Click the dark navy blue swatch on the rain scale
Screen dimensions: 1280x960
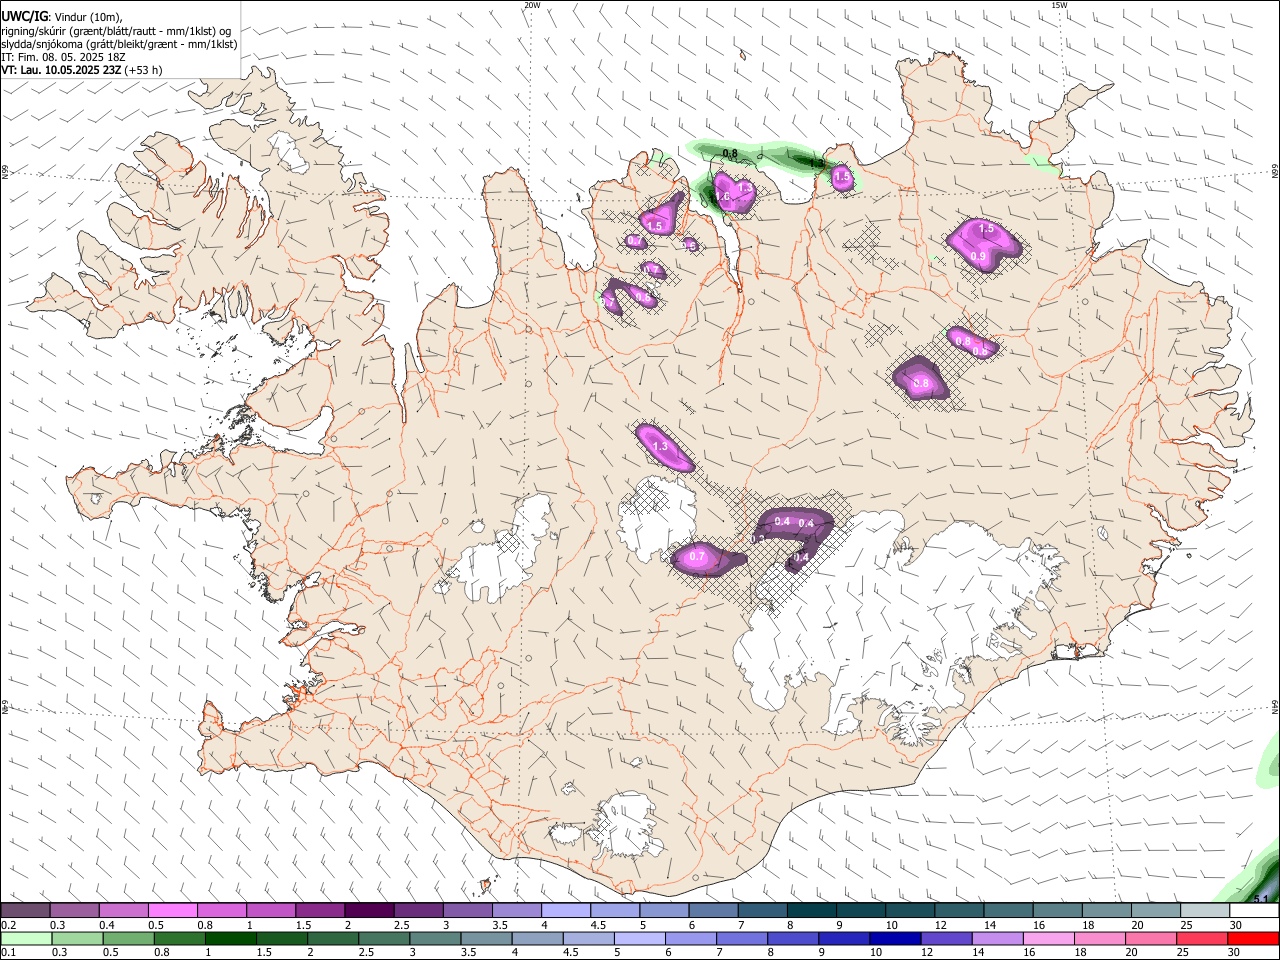coord(893,939)
